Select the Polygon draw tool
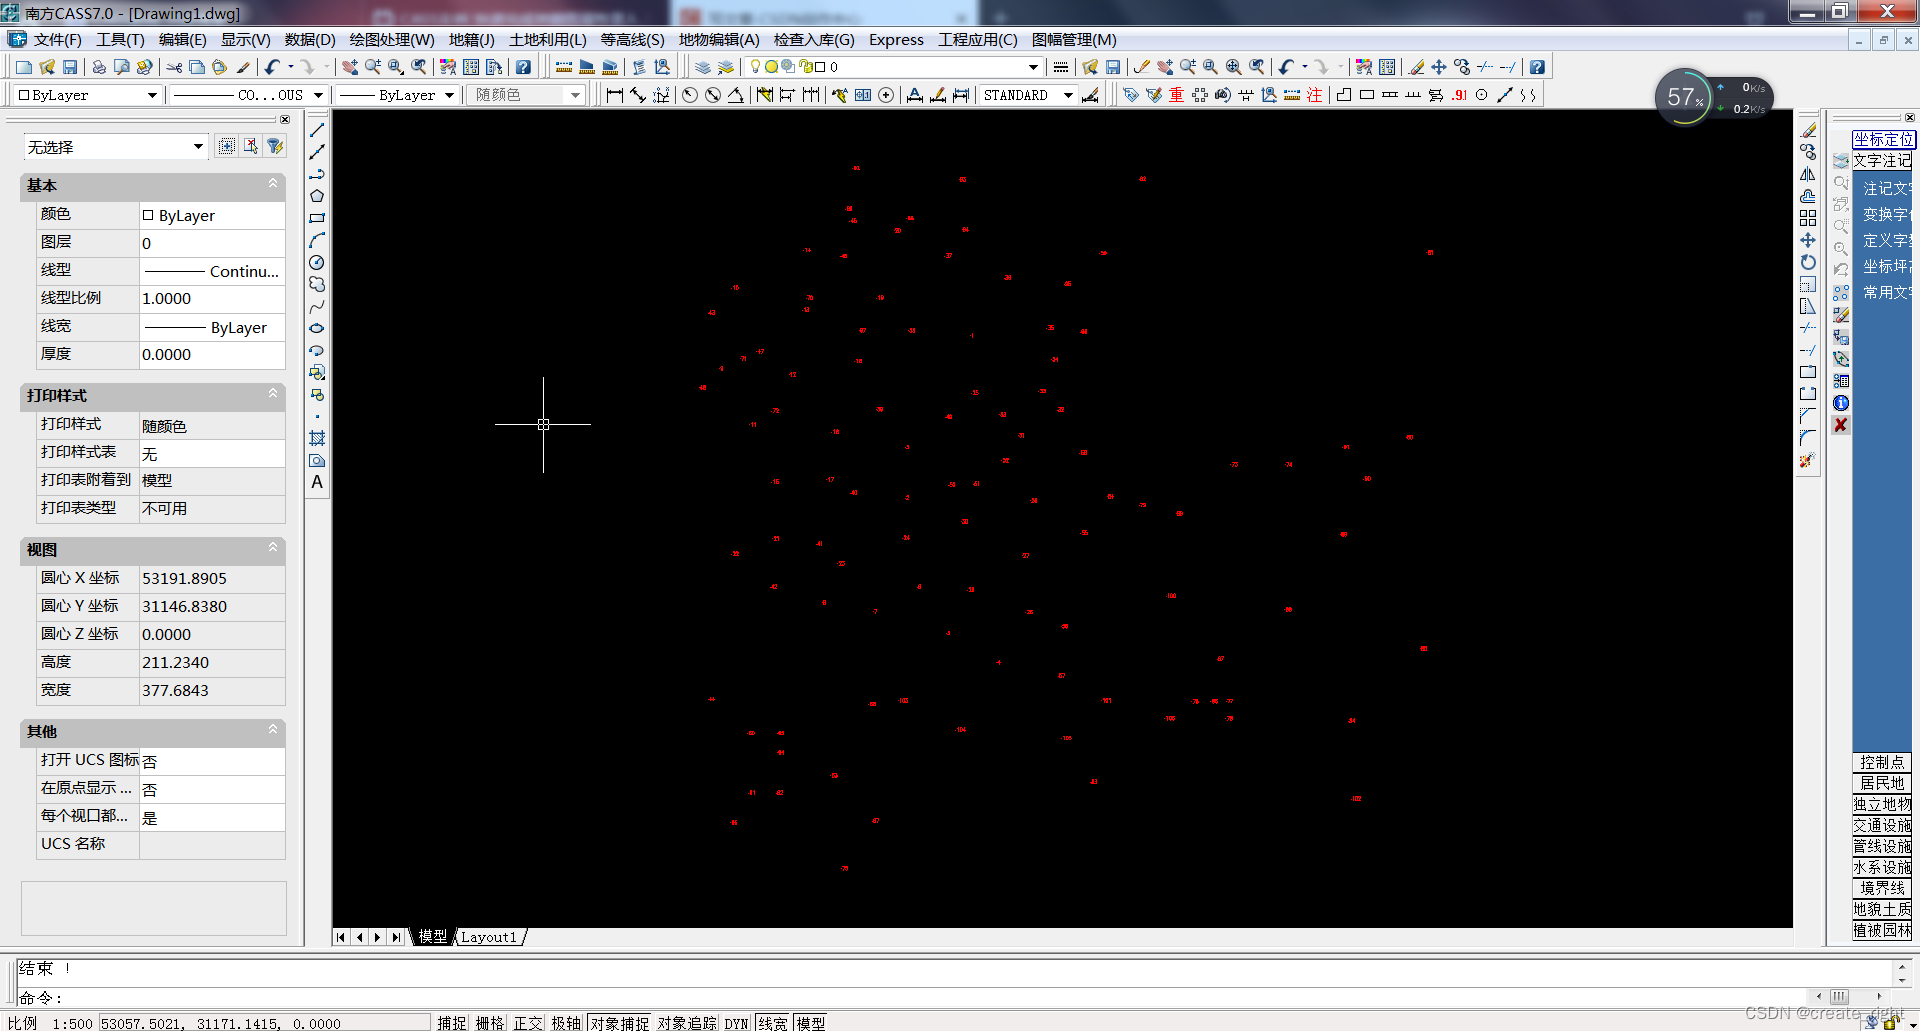This screenshot has height=1032, width=1920. point(317,196)
